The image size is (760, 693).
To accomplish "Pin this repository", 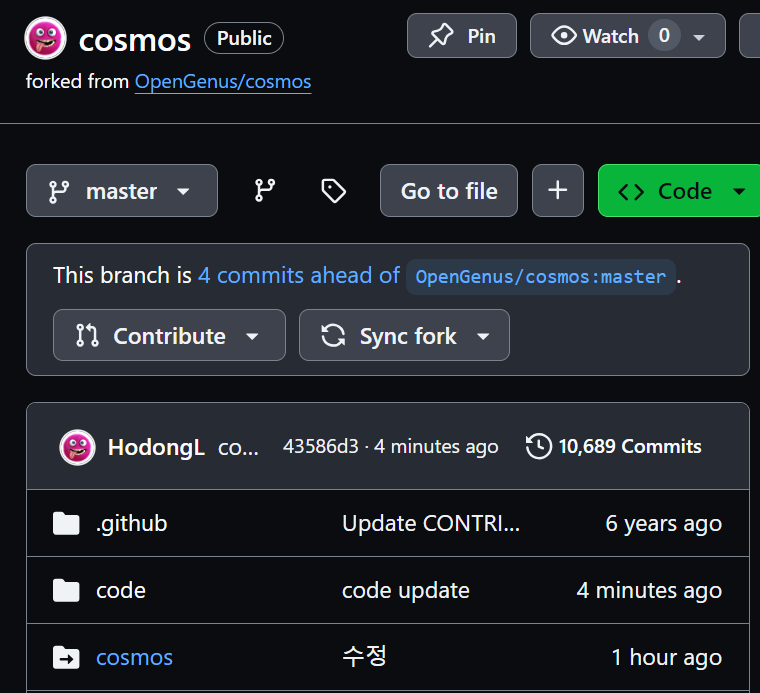I will [462, 36].
